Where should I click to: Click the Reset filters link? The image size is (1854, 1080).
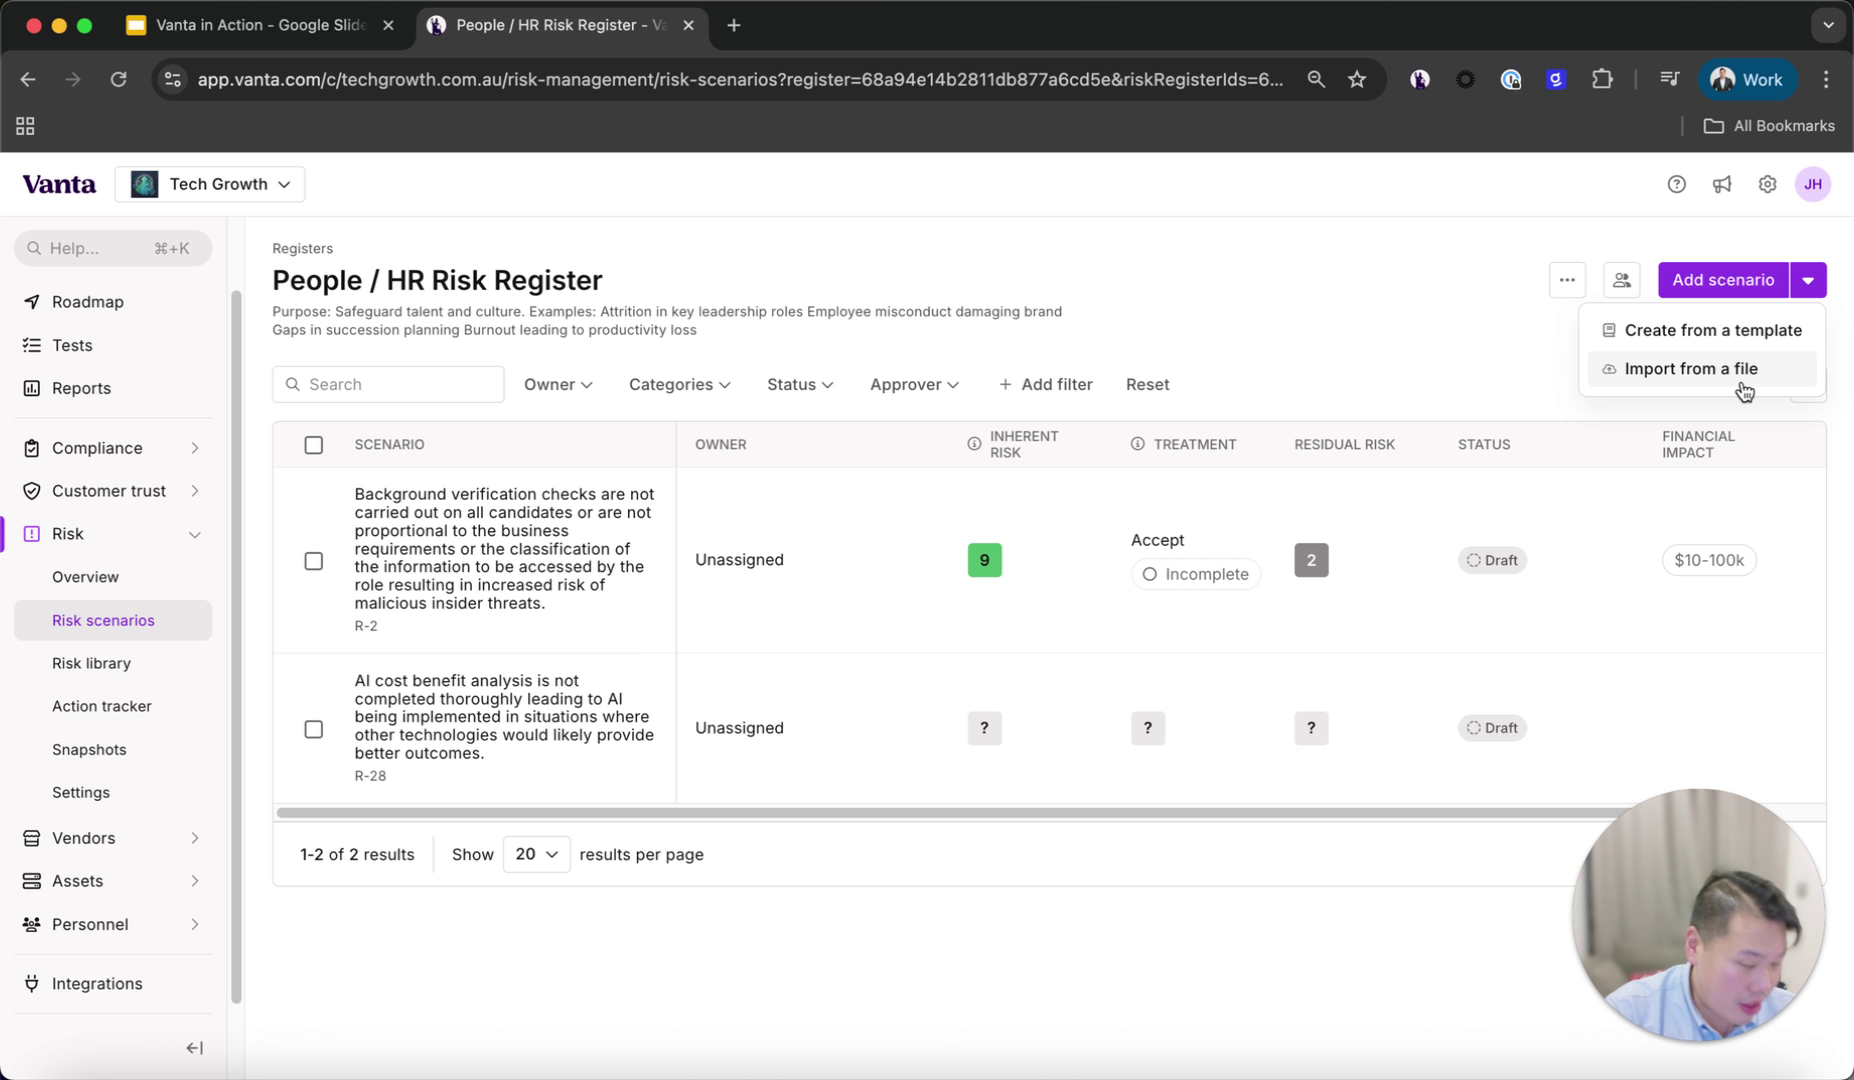pos(1147,384)
